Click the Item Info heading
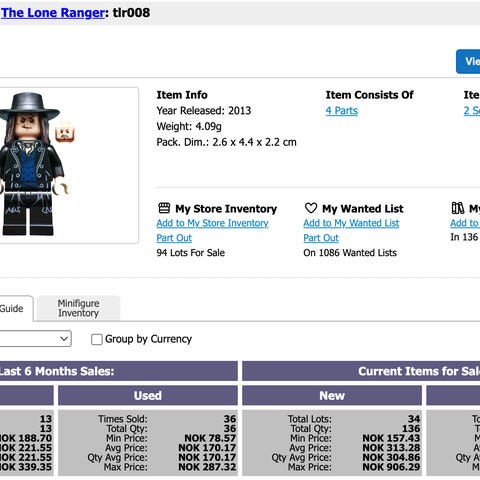This screenshot has width=480, height=480. [x=182, y=95]
